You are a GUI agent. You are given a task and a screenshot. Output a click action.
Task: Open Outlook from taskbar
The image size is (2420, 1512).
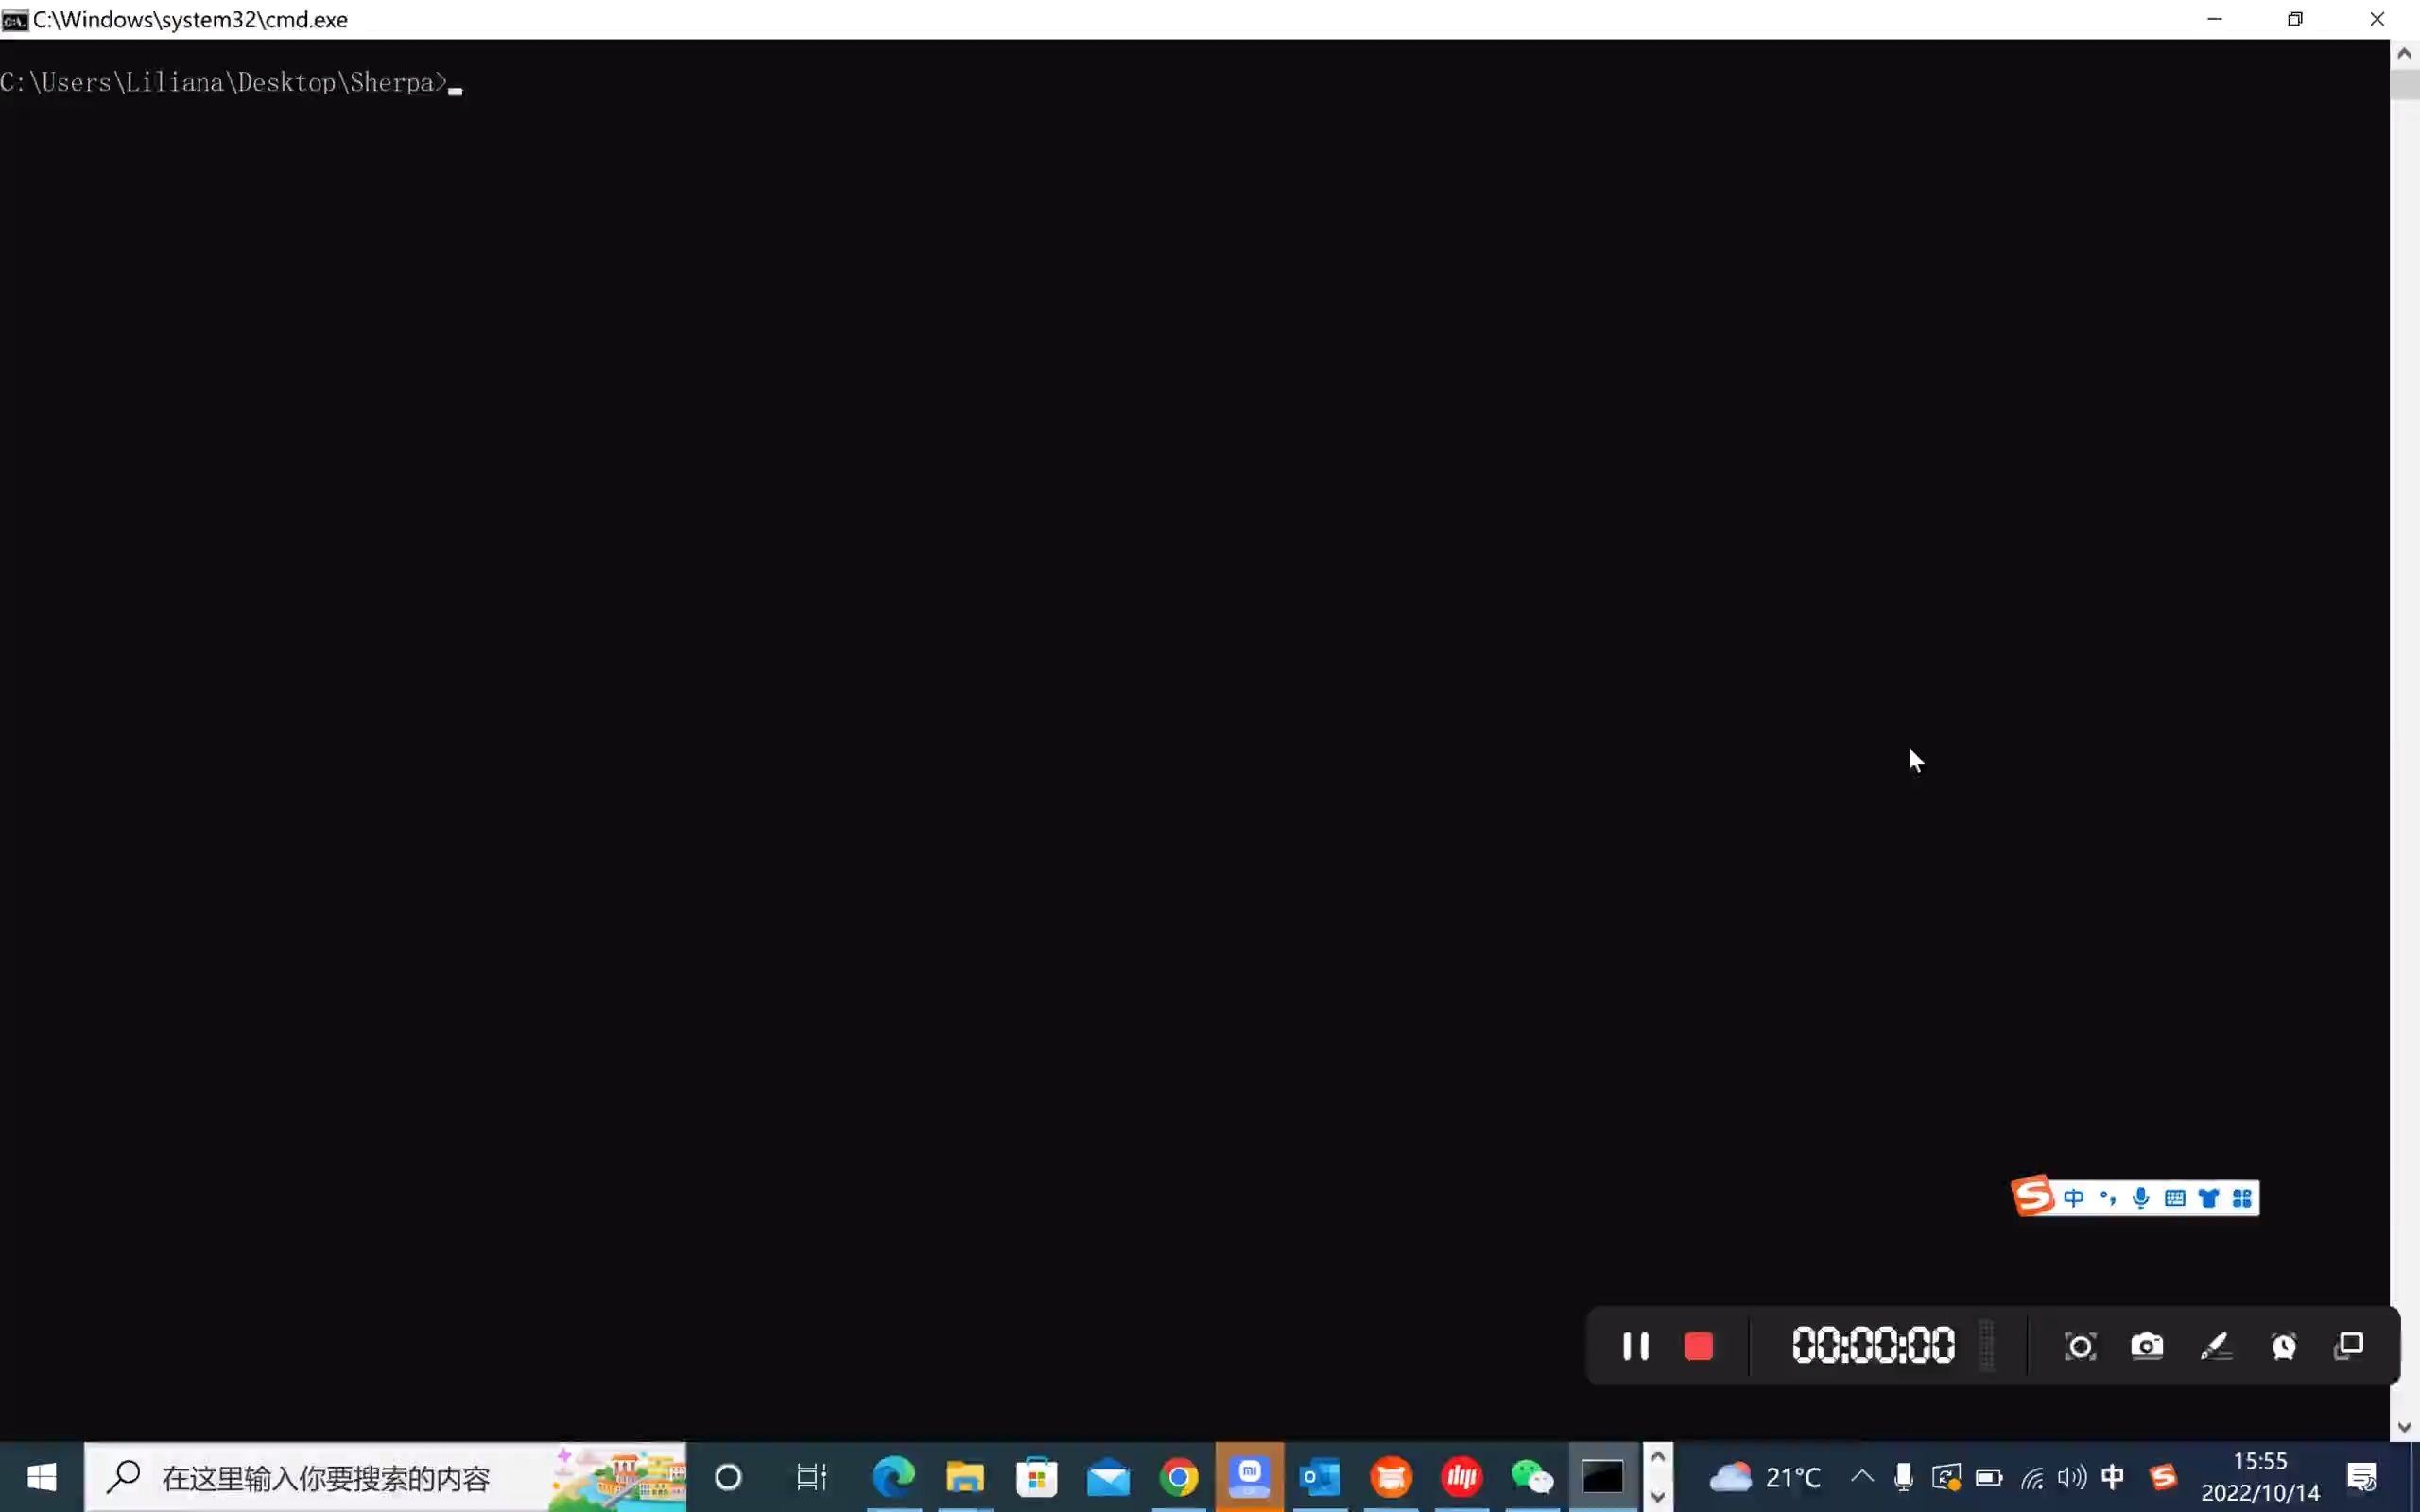[1320, 1477]
